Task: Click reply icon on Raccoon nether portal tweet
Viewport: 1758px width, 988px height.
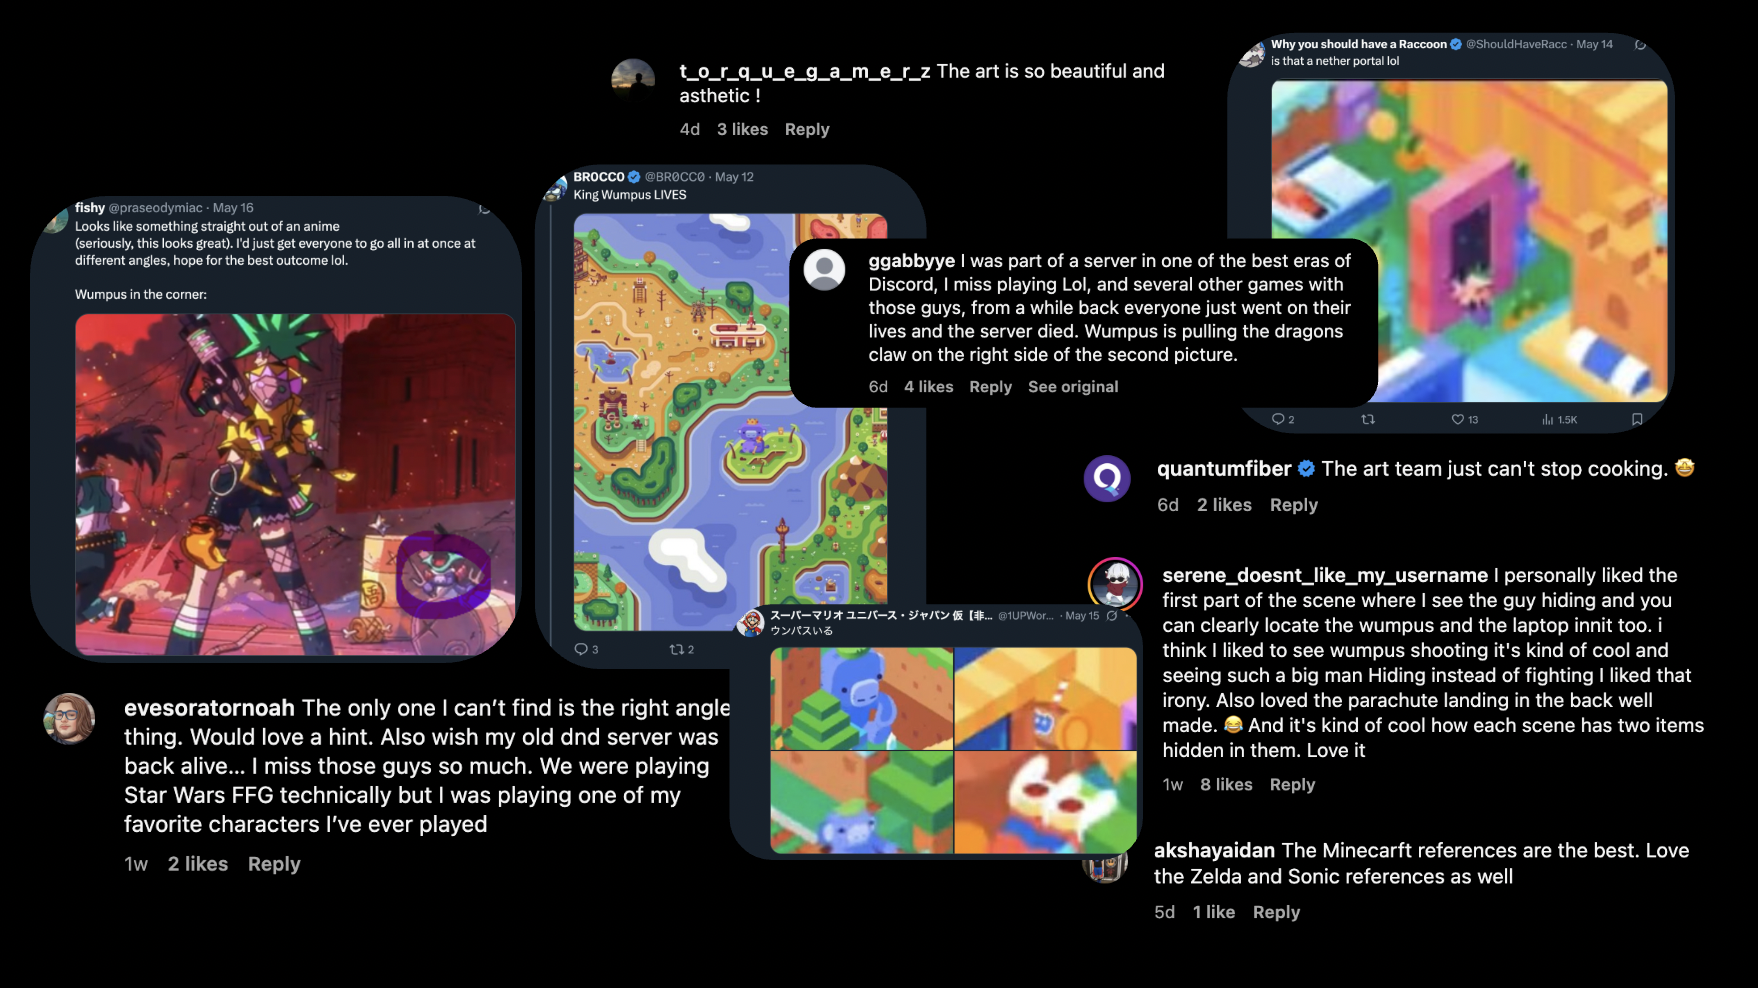Action: [1277, 419]
